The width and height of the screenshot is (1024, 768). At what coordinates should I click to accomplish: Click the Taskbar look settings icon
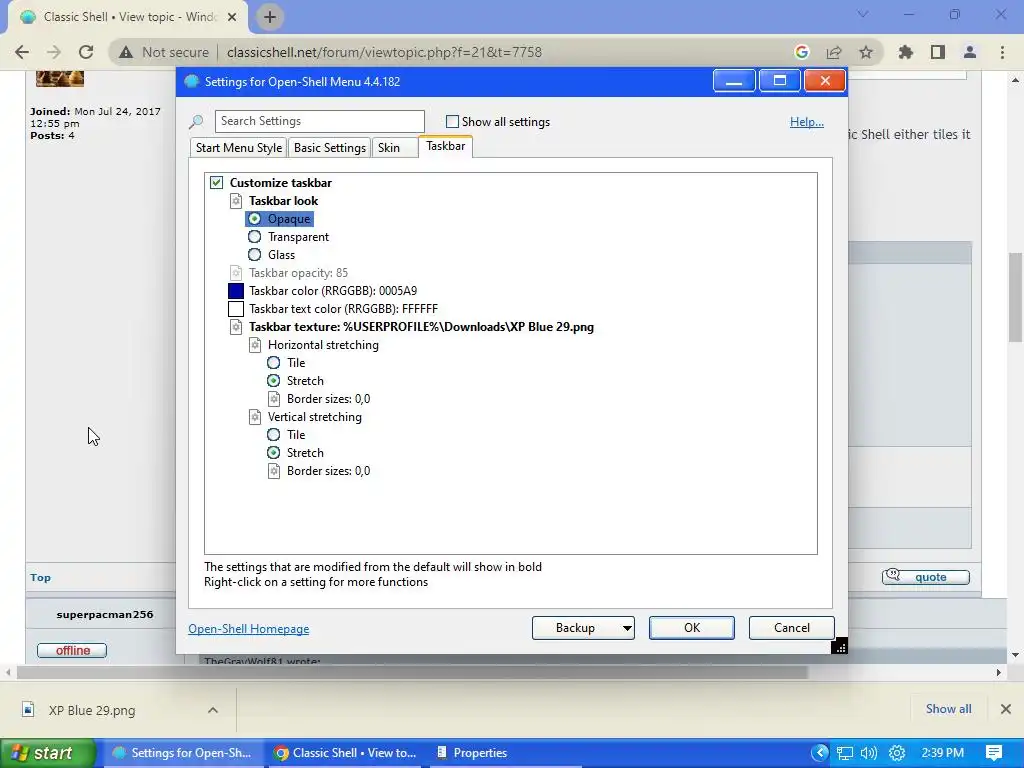[x=236, y=200]
